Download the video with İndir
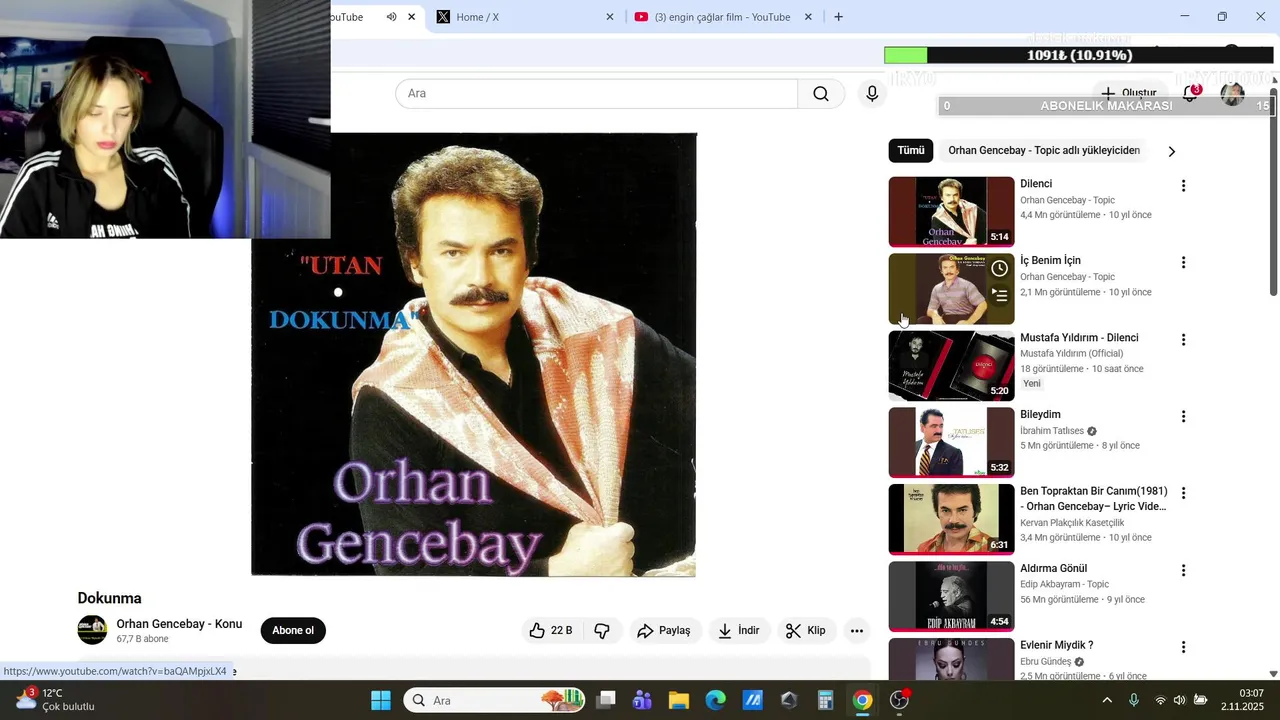Image resolution: width=1280 pixels, height=720 pixels. point(739,630)
